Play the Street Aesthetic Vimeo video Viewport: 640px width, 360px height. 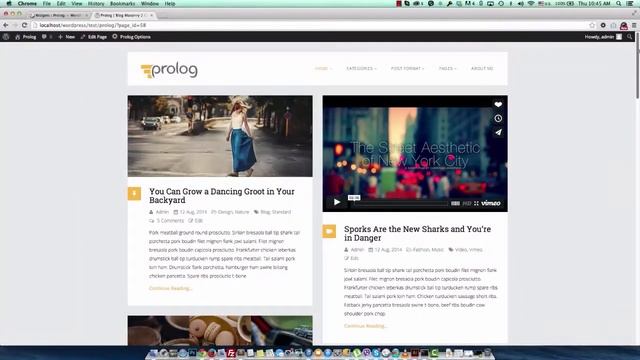[337, 202]
